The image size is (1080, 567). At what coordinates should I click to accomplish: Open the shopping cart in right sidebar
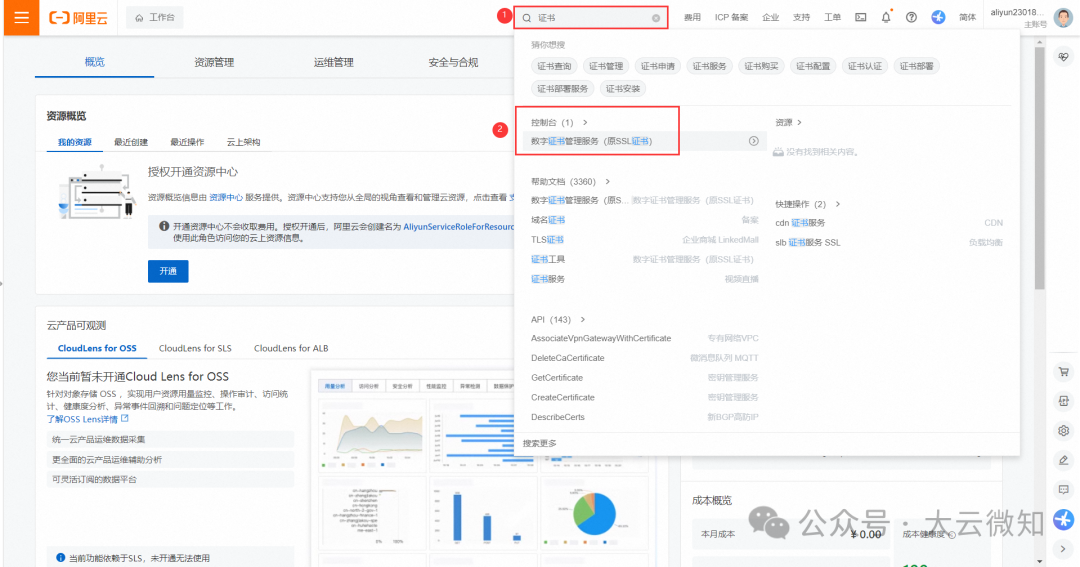[1063, 372]
